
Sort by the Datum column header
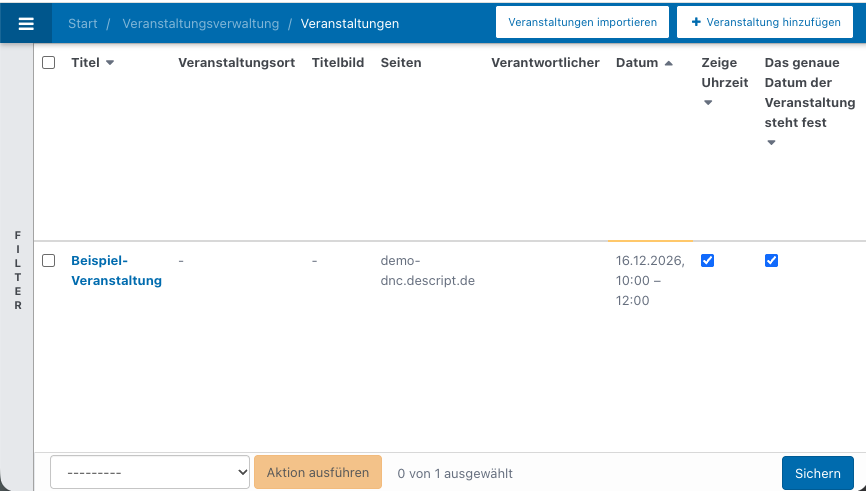pos(637,62)
